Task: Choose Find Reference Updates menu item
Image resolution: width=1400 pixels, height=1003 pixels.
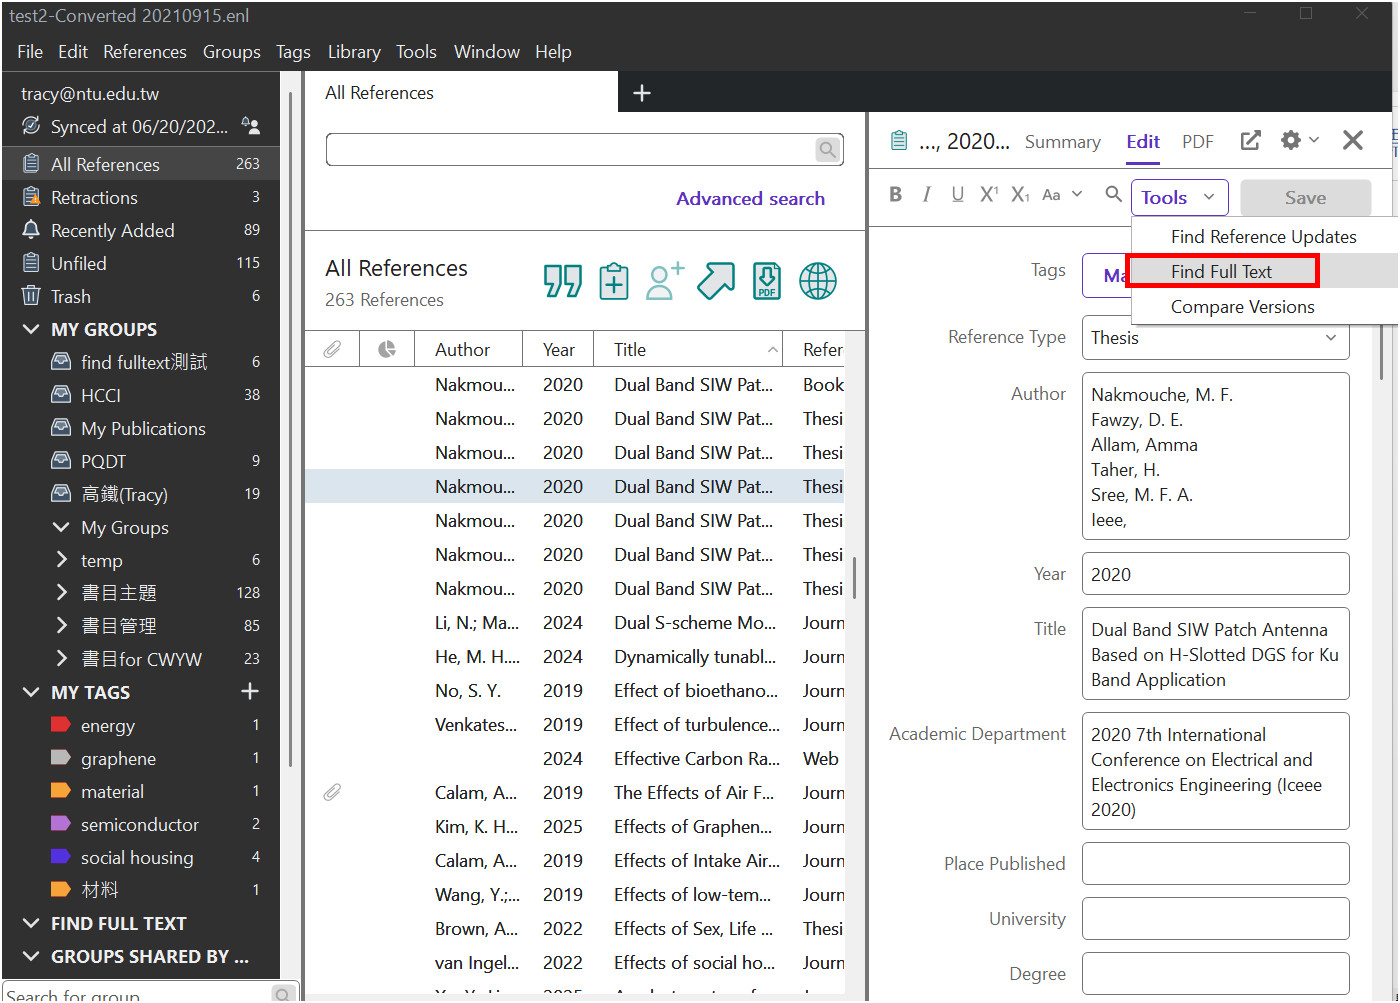Action: click(x=1264, y=237)
